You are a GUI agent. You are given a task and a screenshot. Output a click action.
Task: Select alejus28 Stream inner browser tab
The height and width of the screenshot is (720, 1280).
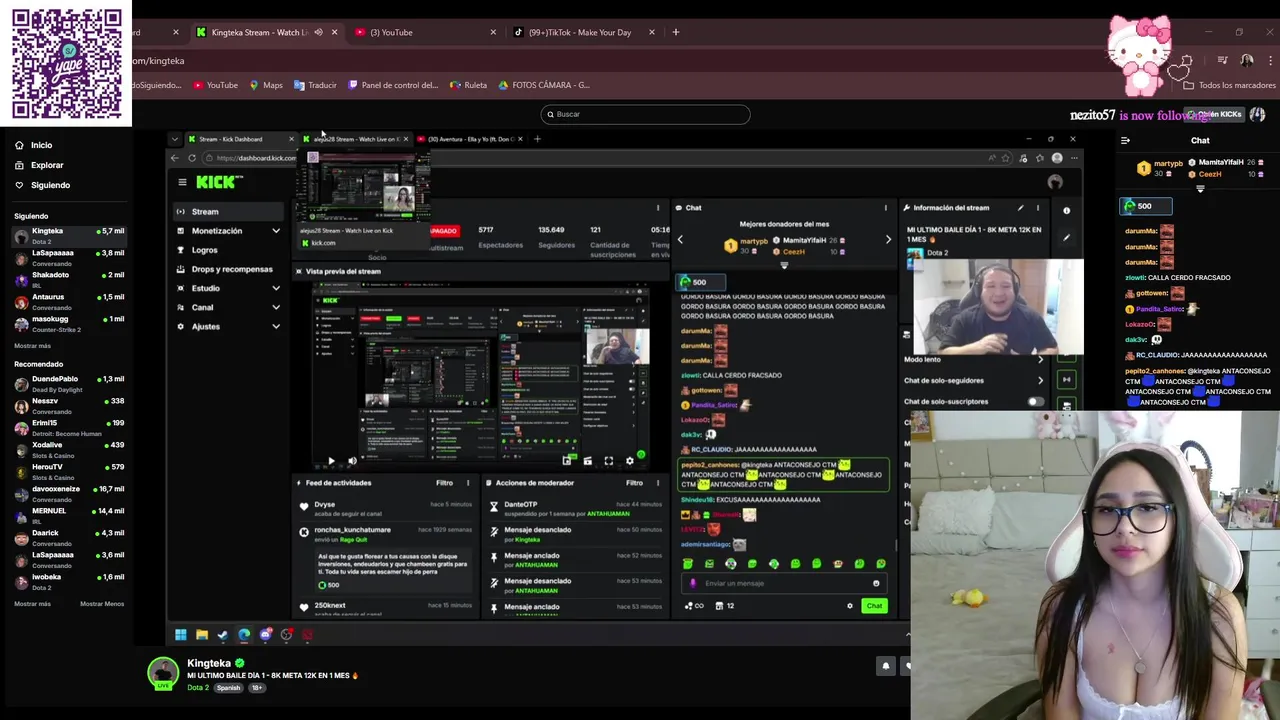tap(355, 139)
